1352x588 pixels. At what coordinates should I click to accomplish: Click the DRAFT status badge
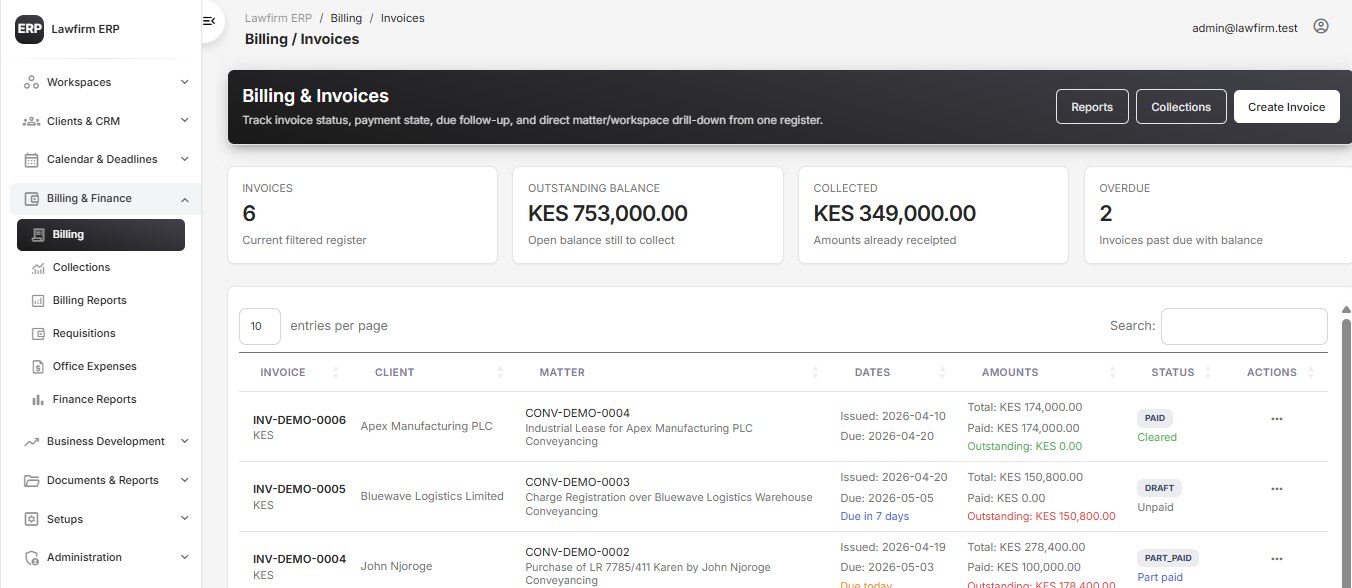[1160, 488]
